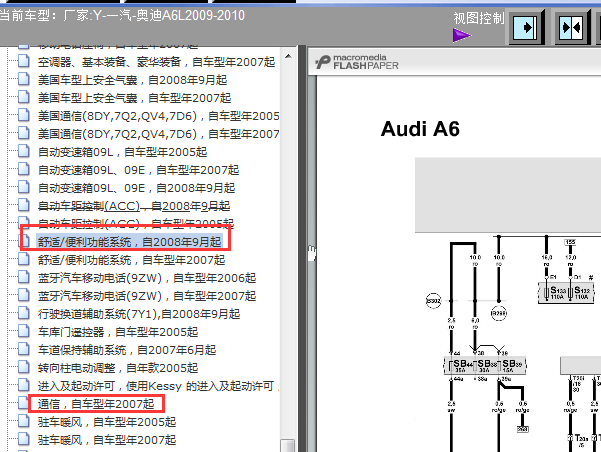
Task: Open 转向柱电动调整，自年款2005起
Action: 118,368
